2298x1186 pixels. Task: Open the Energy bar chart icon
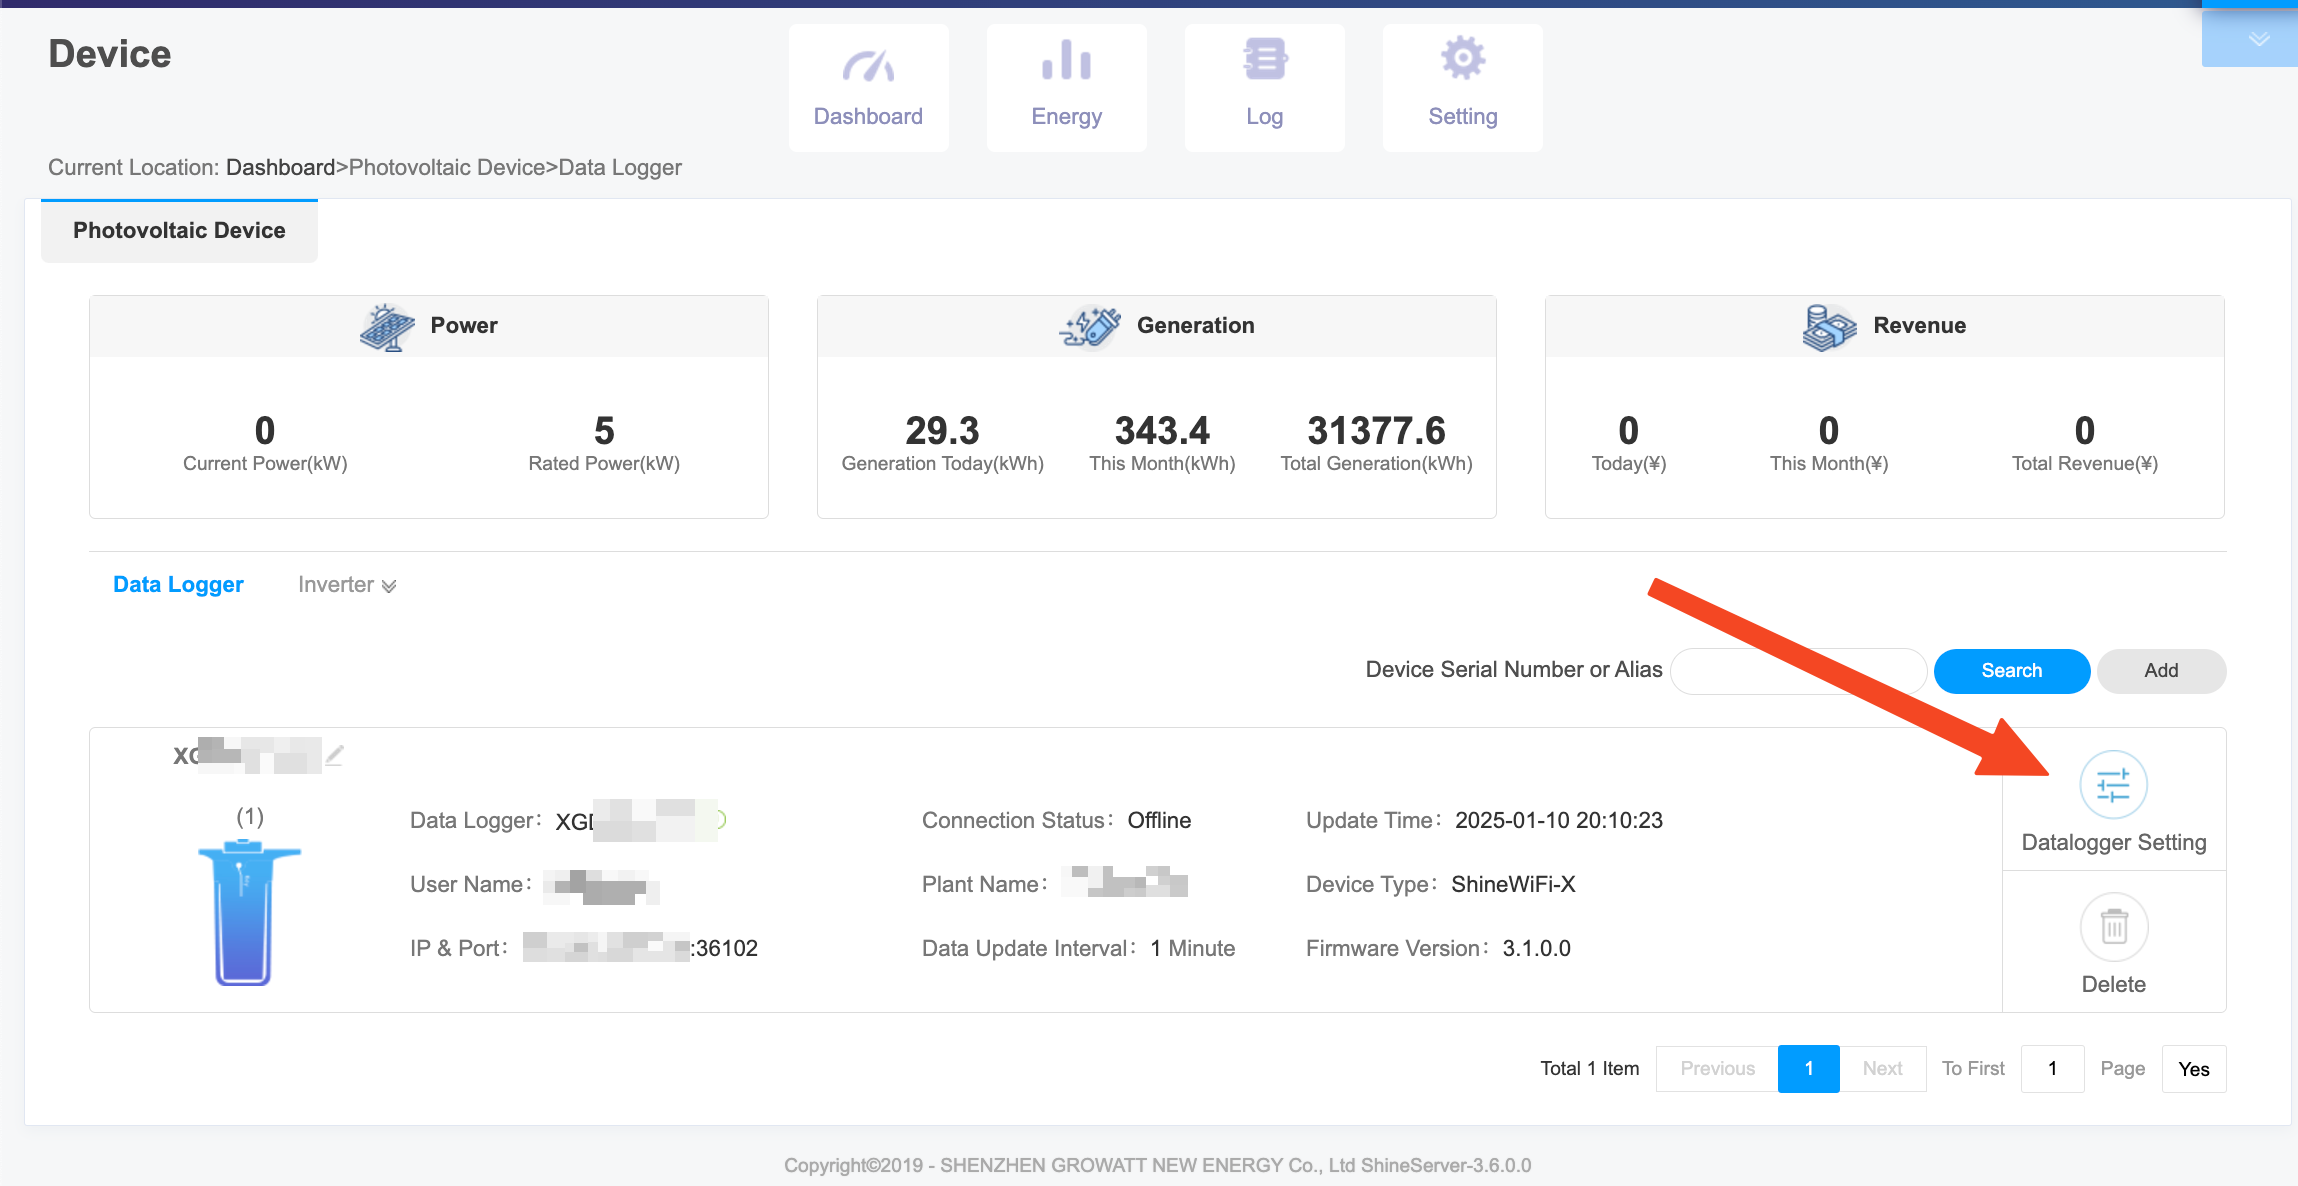(1066, 62)
